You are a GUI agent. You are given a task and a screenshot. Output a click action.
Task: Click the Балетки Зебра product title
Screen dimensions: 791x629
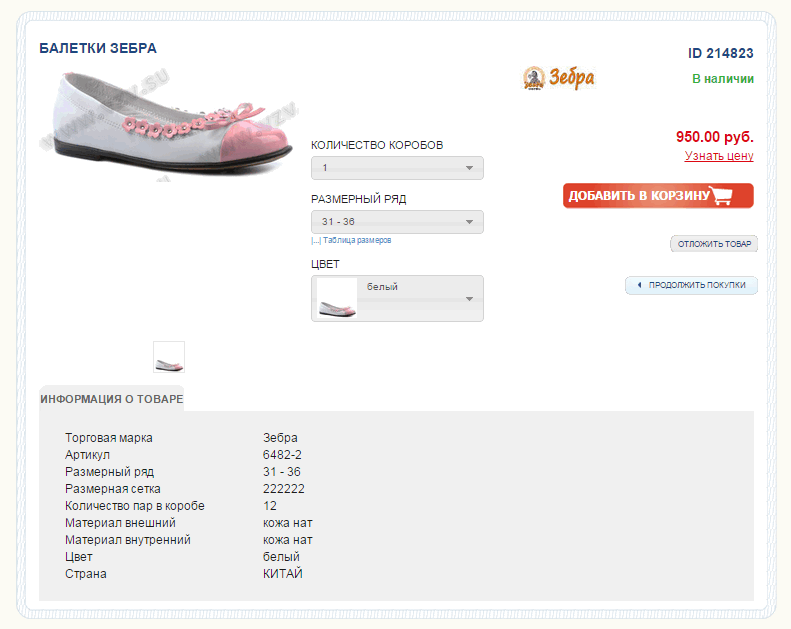coord(98,48)
